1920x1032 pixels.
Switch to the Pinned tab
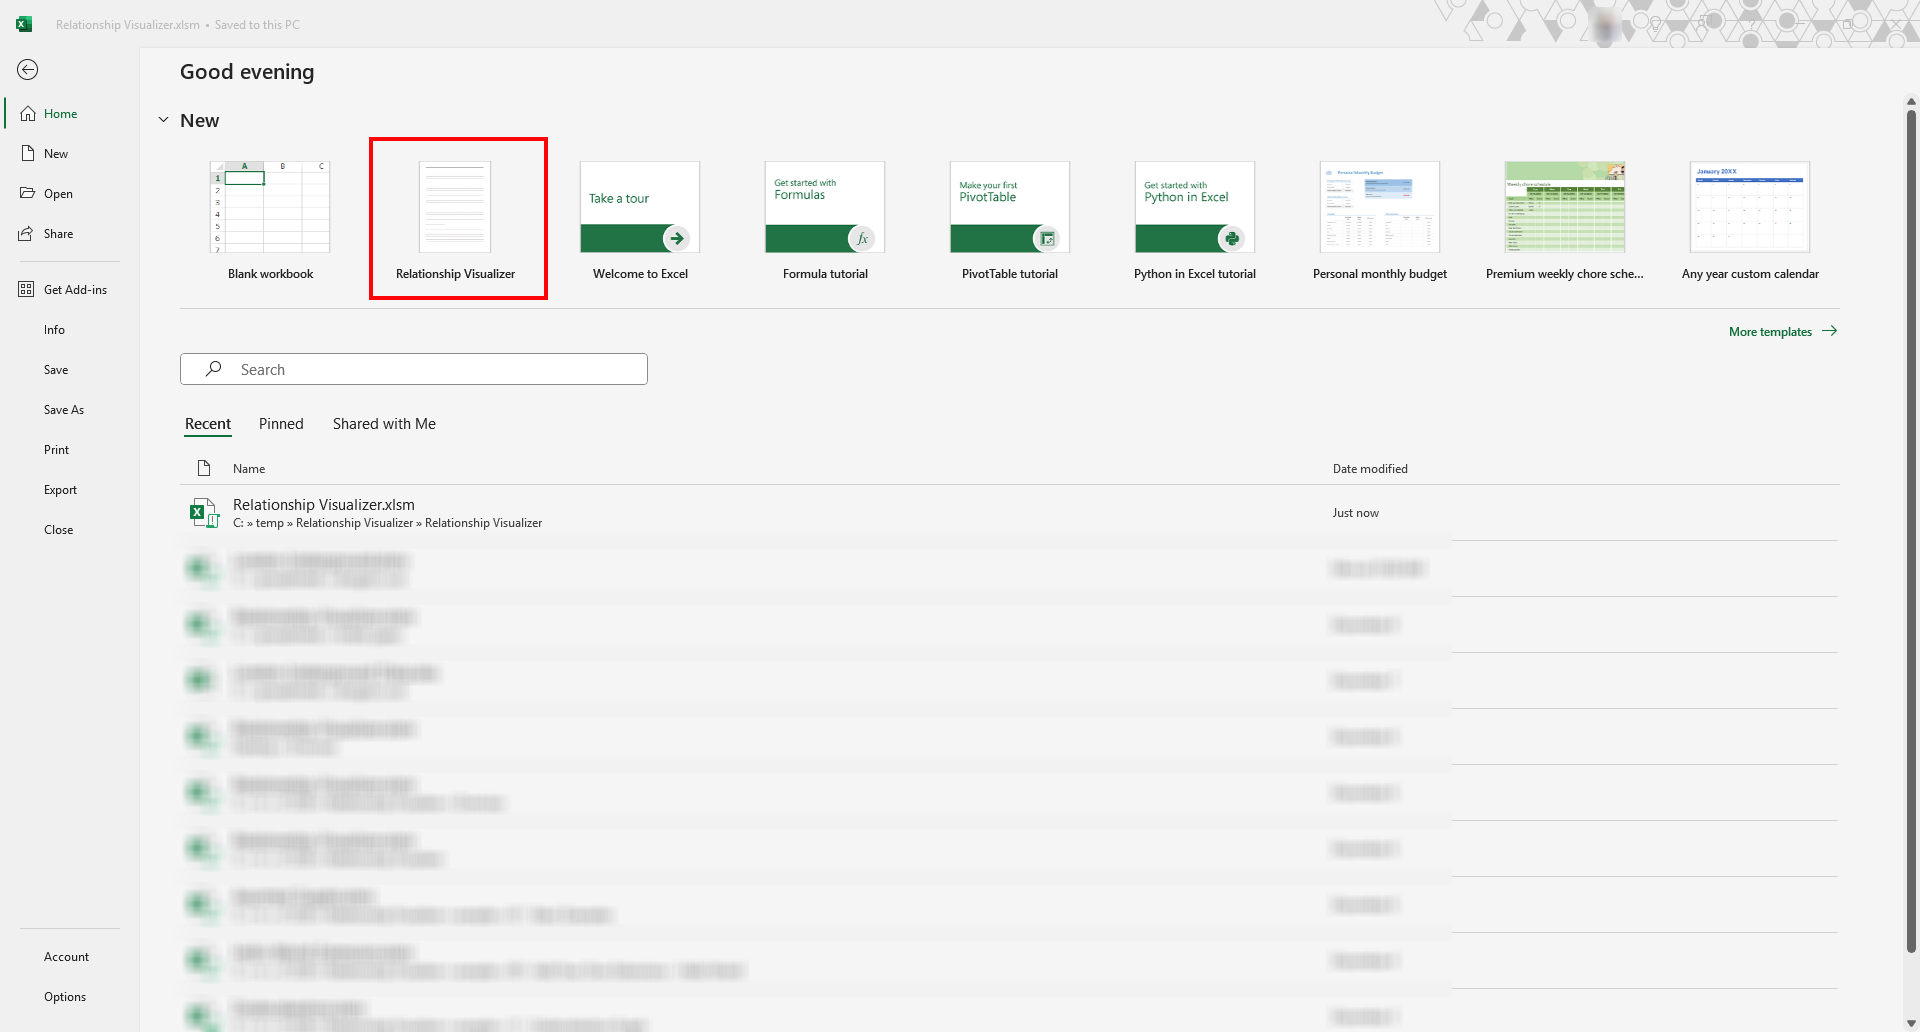[x=281, y=424]
